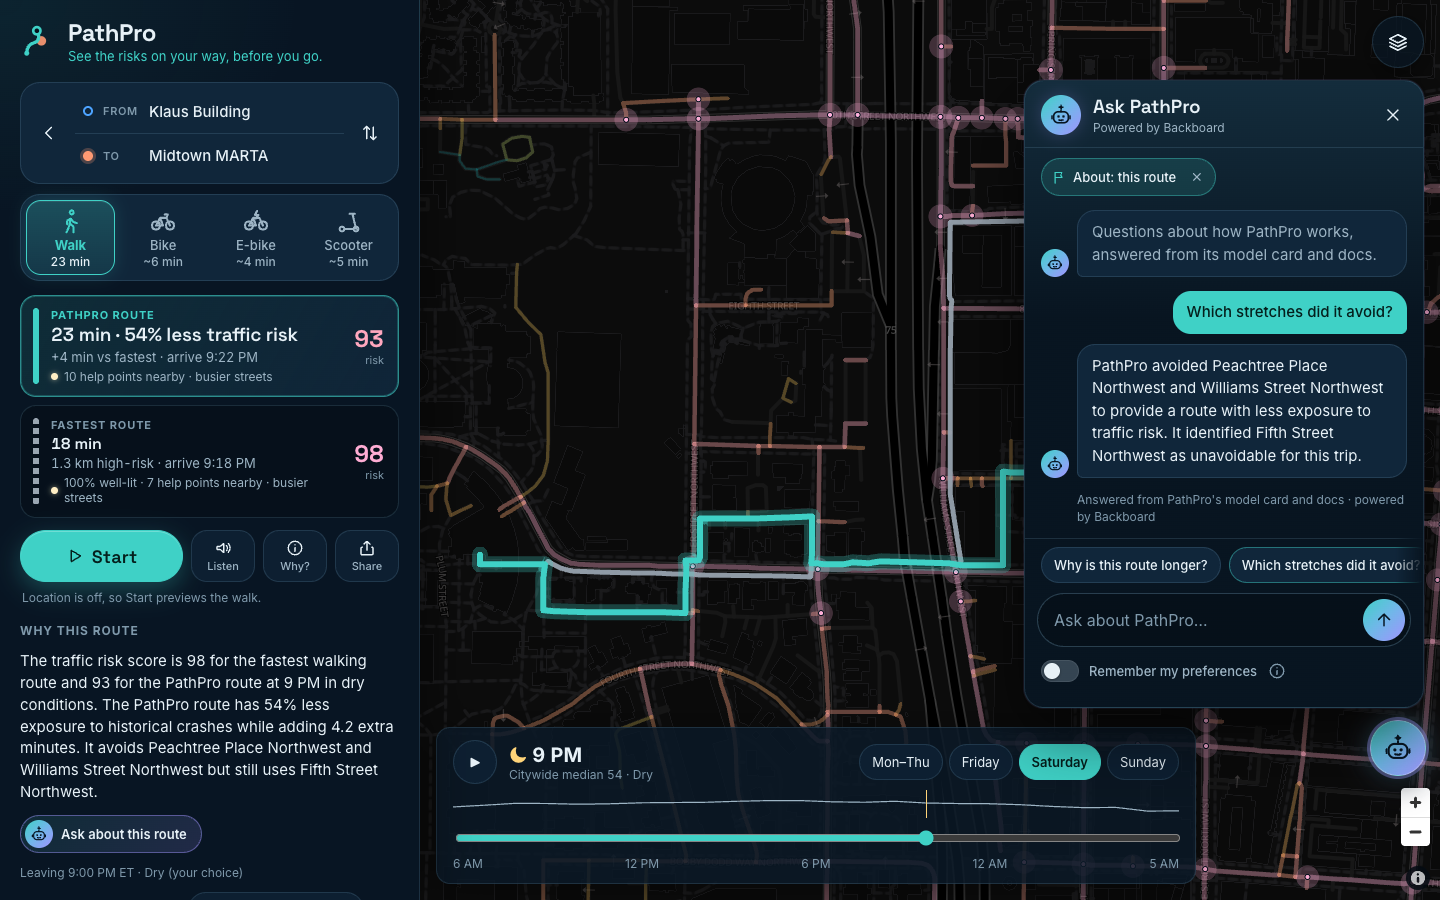Swap the From and To locations
Screen dimensions: 1440x900
pos(370,133)
